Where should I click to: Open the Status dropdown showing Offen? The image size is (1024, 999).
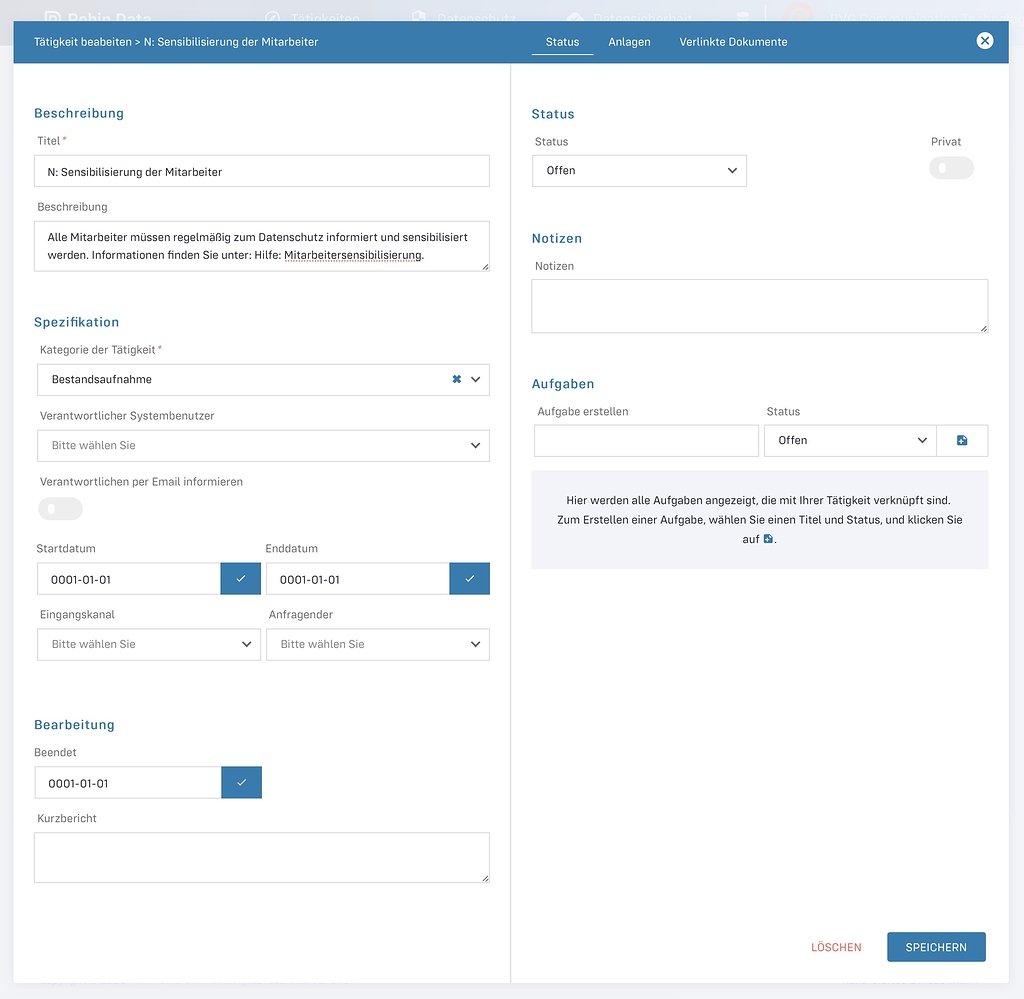pyautogui.click(x=639, y=171)
